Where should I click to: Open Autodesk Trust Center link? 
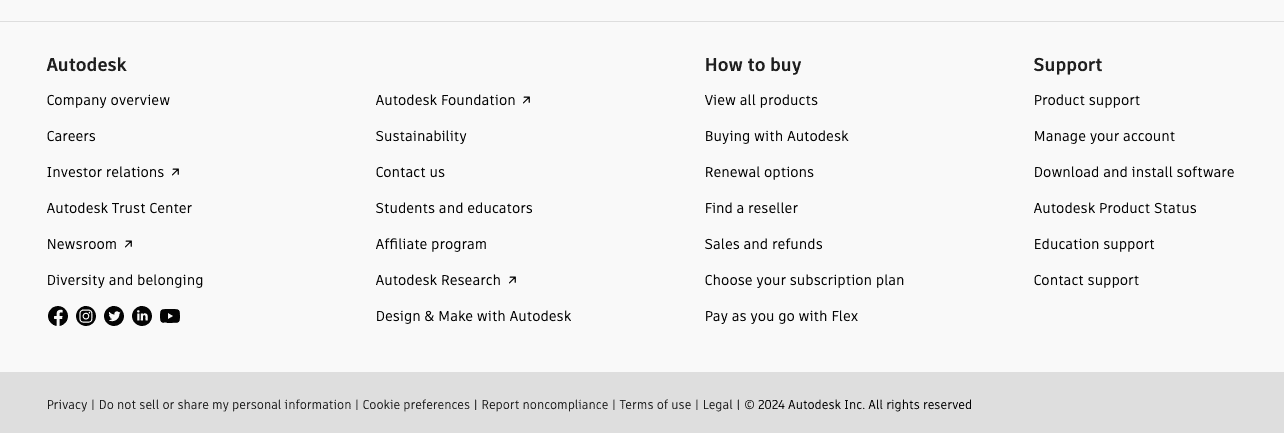tap(119, 208)
